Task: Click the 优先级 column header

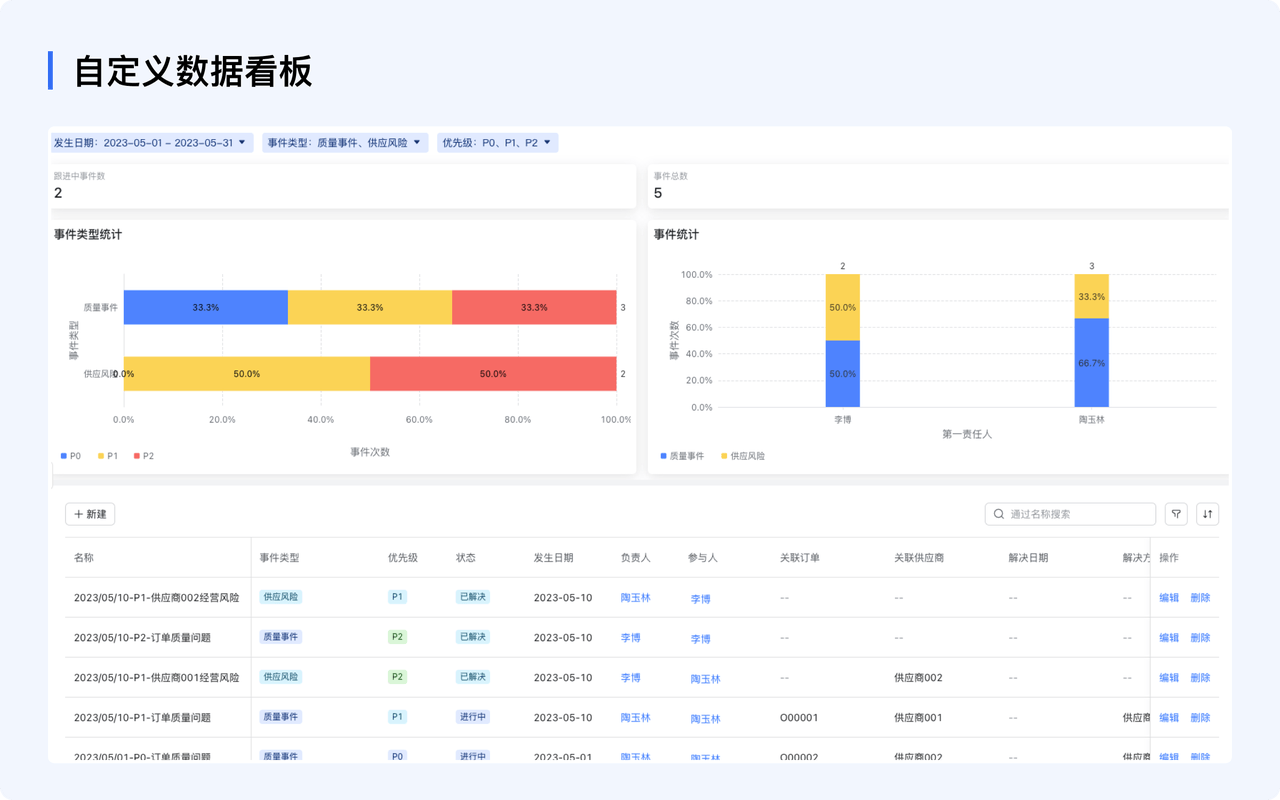Action: [403, 558]
